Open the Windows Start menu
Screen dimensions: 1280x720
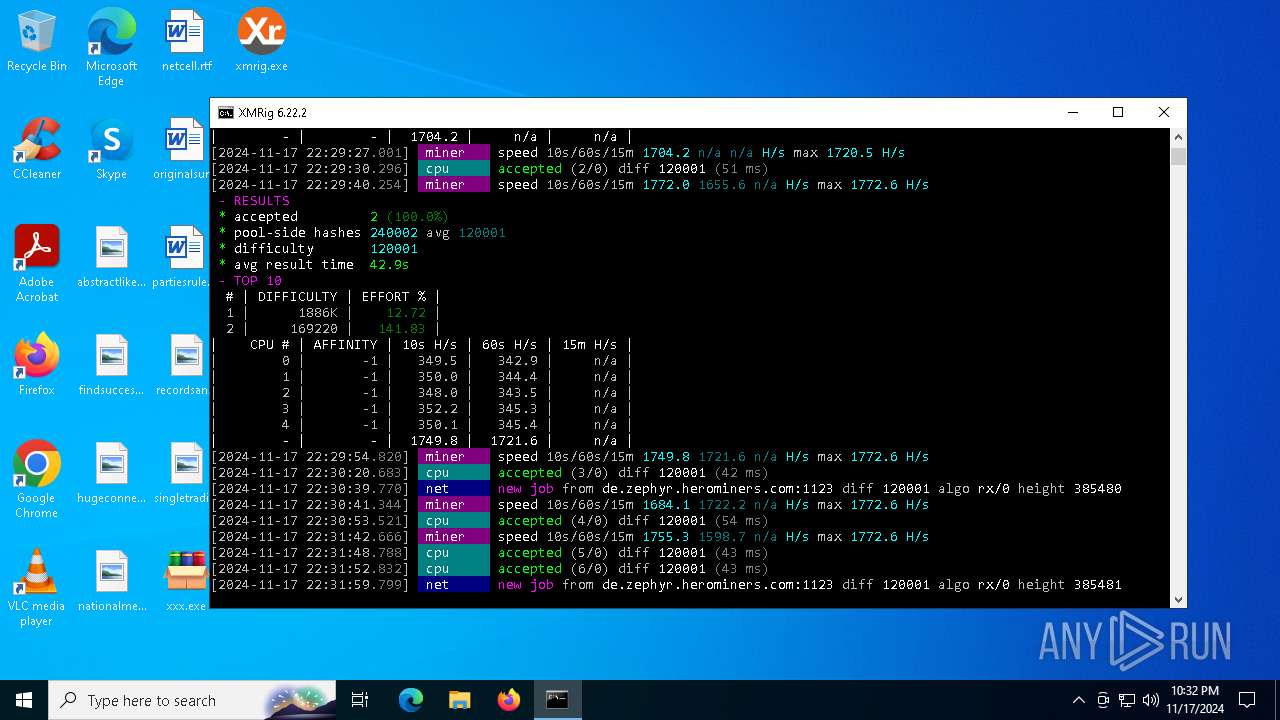[24, 700]
